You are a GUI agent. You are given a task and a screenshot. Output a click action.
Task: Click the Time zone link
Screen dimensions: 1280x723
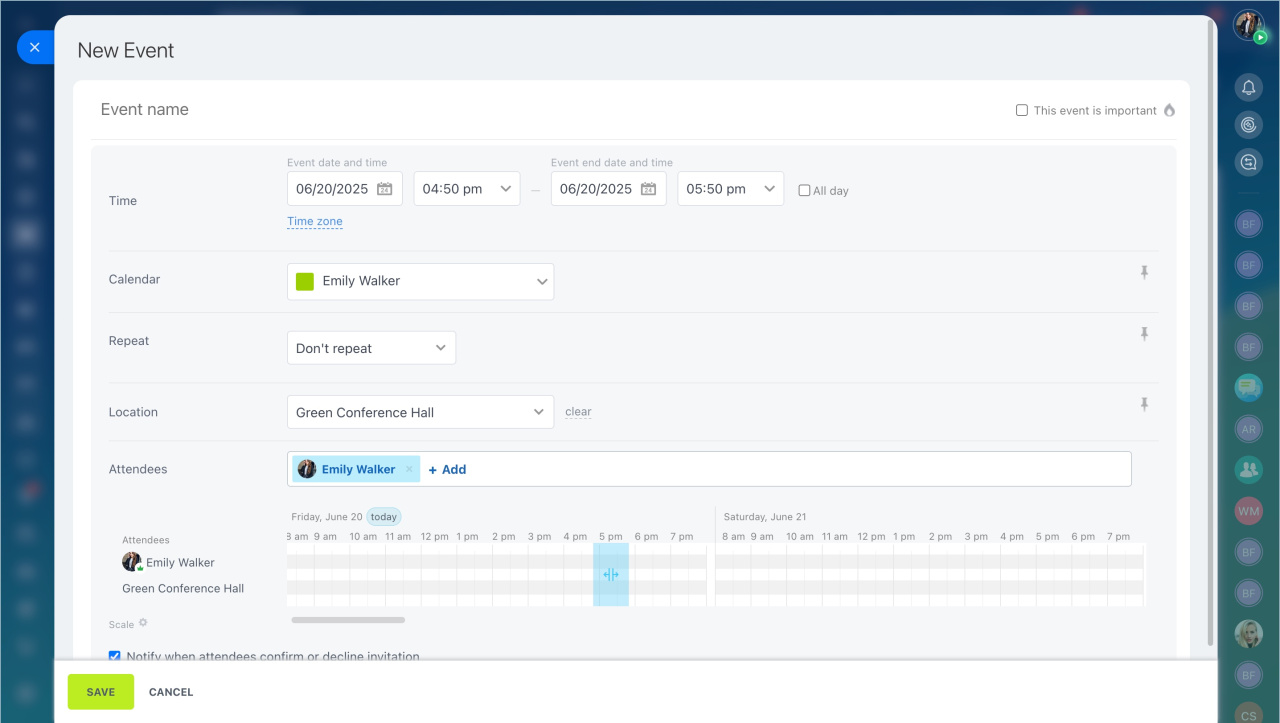[x=315, y=222]
